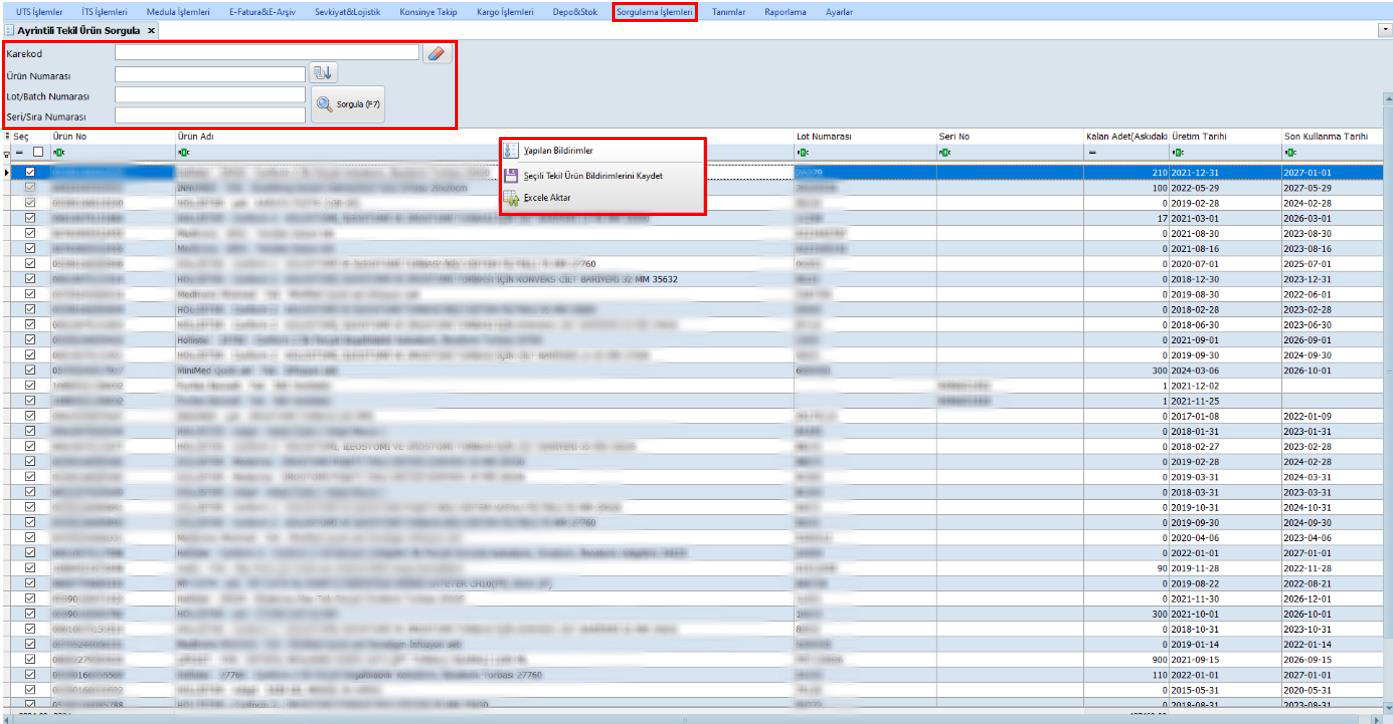Click the save icon for Seçili Tekil Ürün Bildirimlerini Kaydet

pyautogui.click(x=510, y=175)
